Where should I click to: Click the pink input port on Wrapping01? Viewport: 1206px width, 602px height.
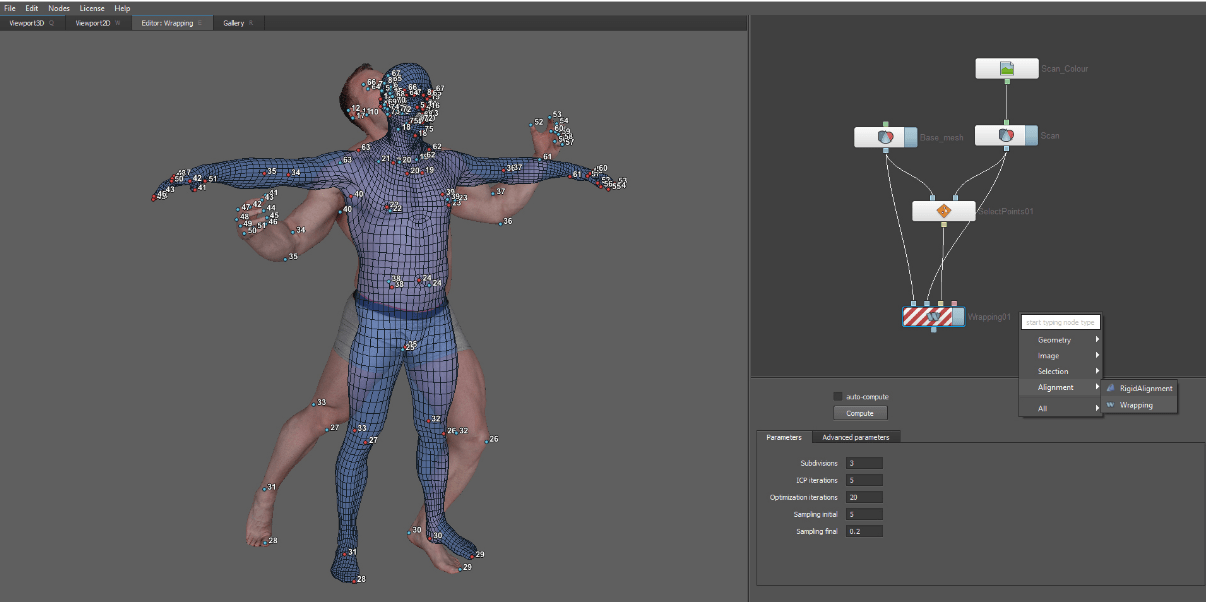954,303
